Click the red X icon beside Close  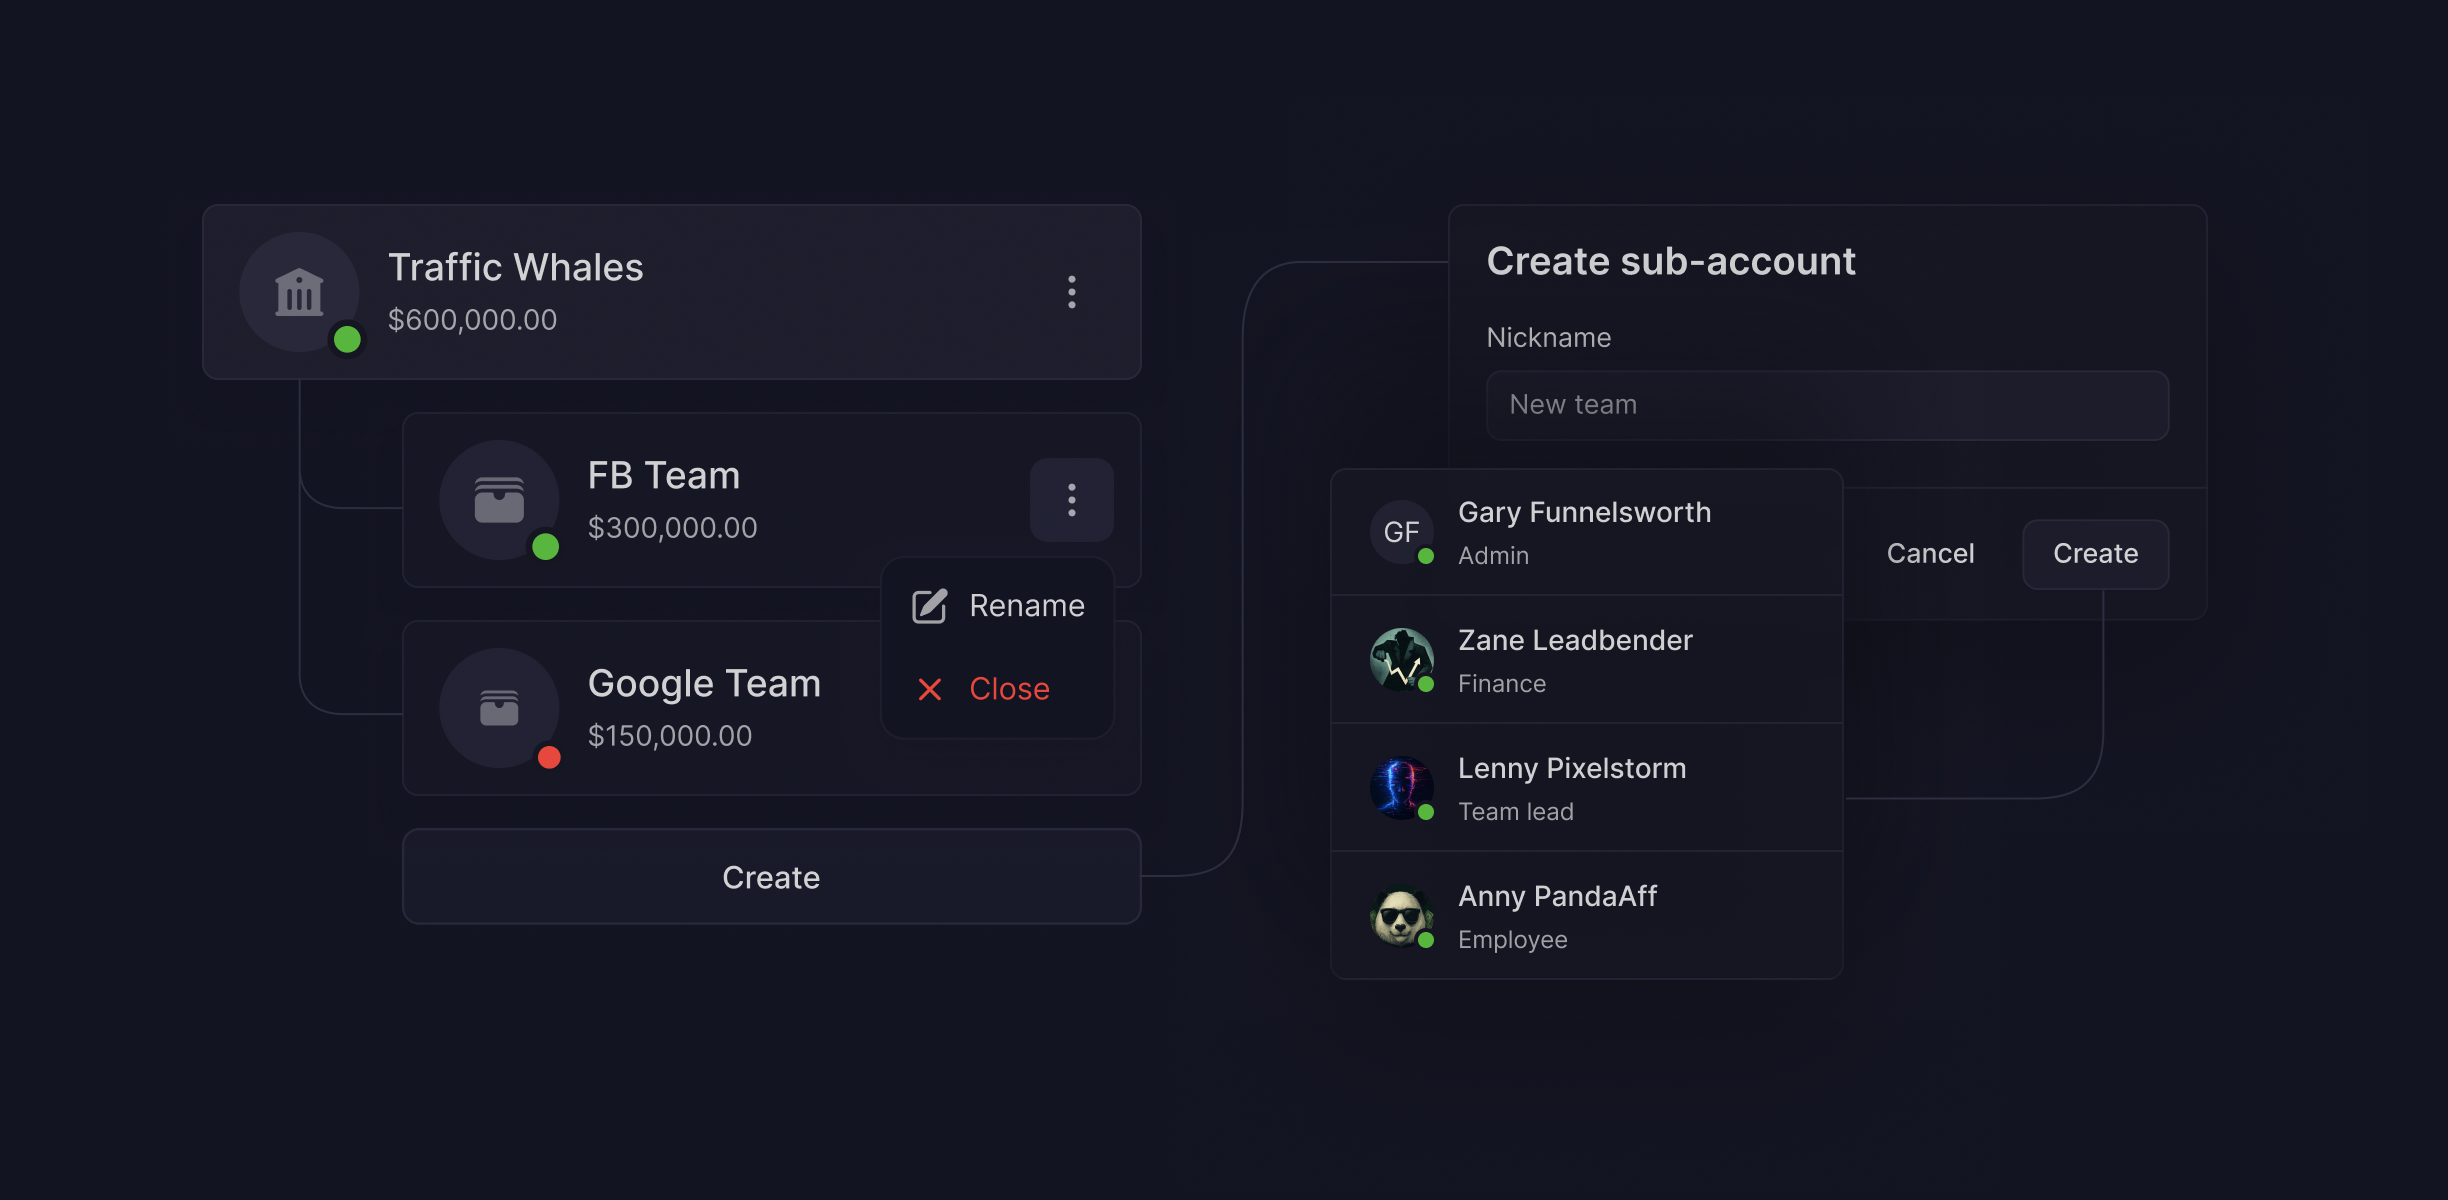pos(930,689)
